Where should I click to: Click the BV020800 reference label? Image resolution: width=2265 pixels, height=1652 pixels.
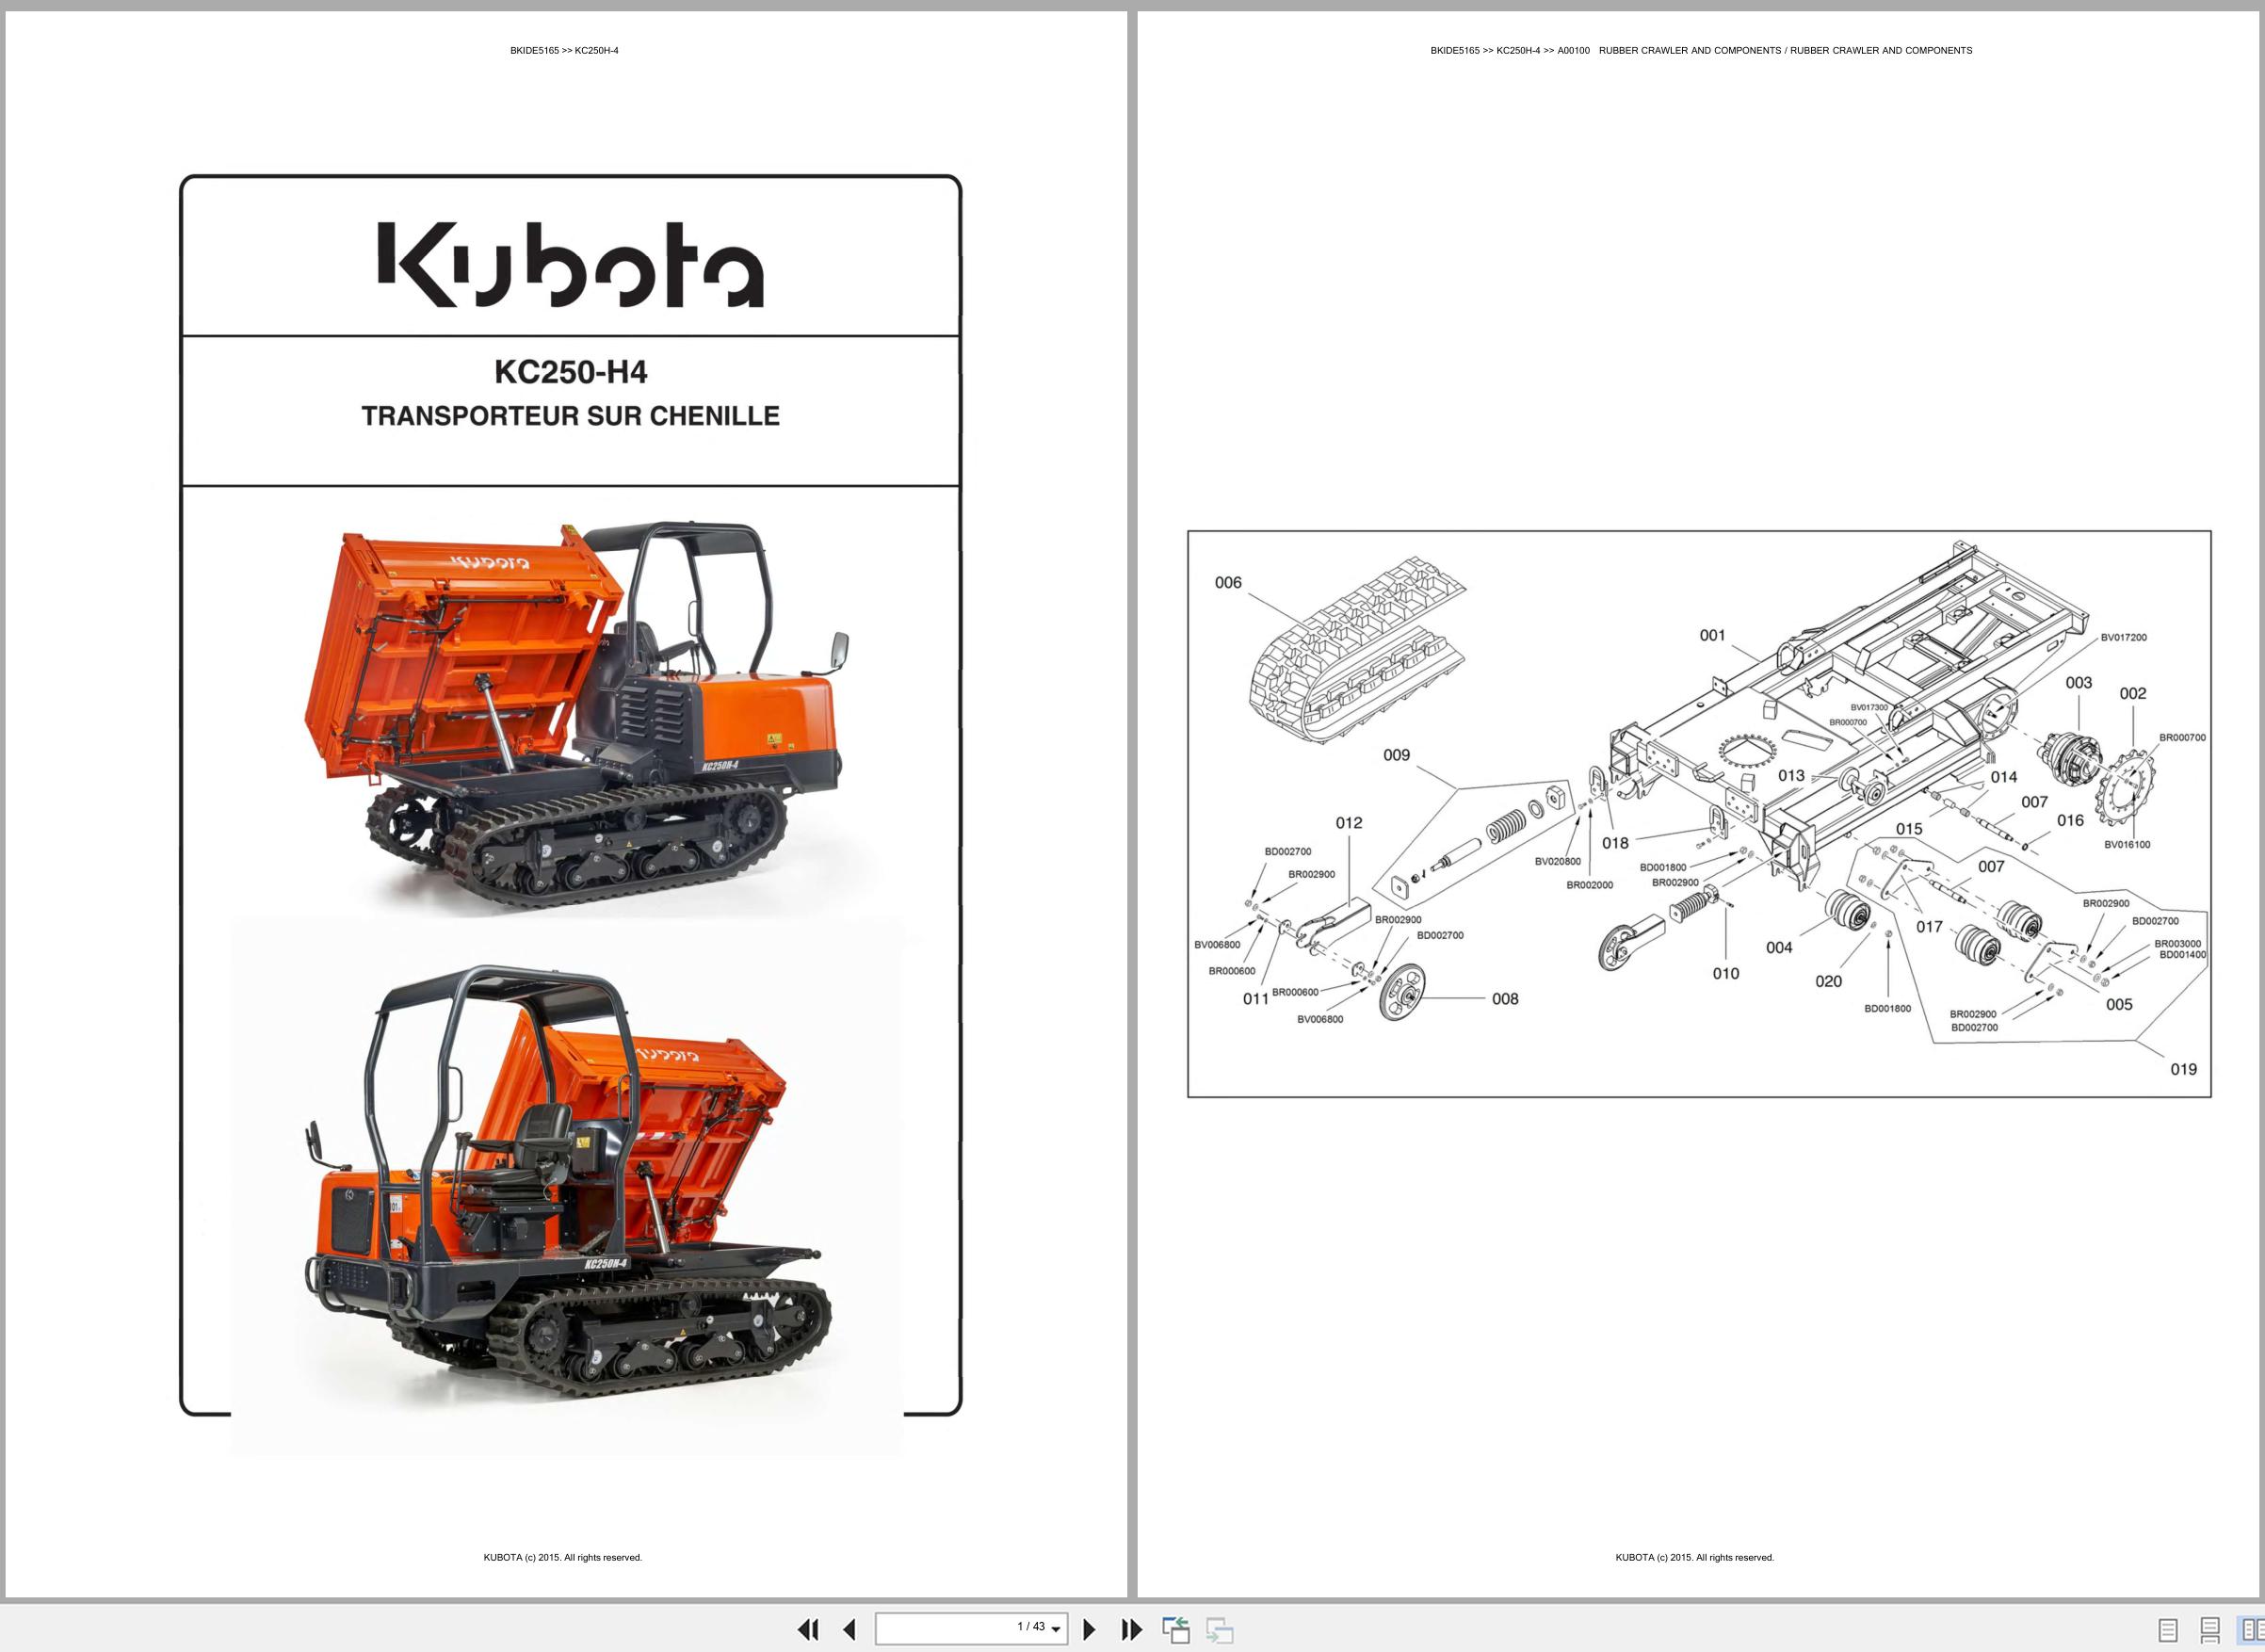click(x=1558, y=861)
